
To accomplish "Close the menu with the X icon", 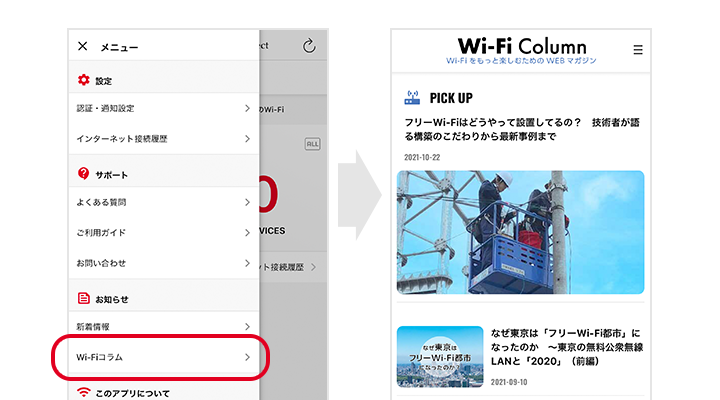I will (83, 46).
